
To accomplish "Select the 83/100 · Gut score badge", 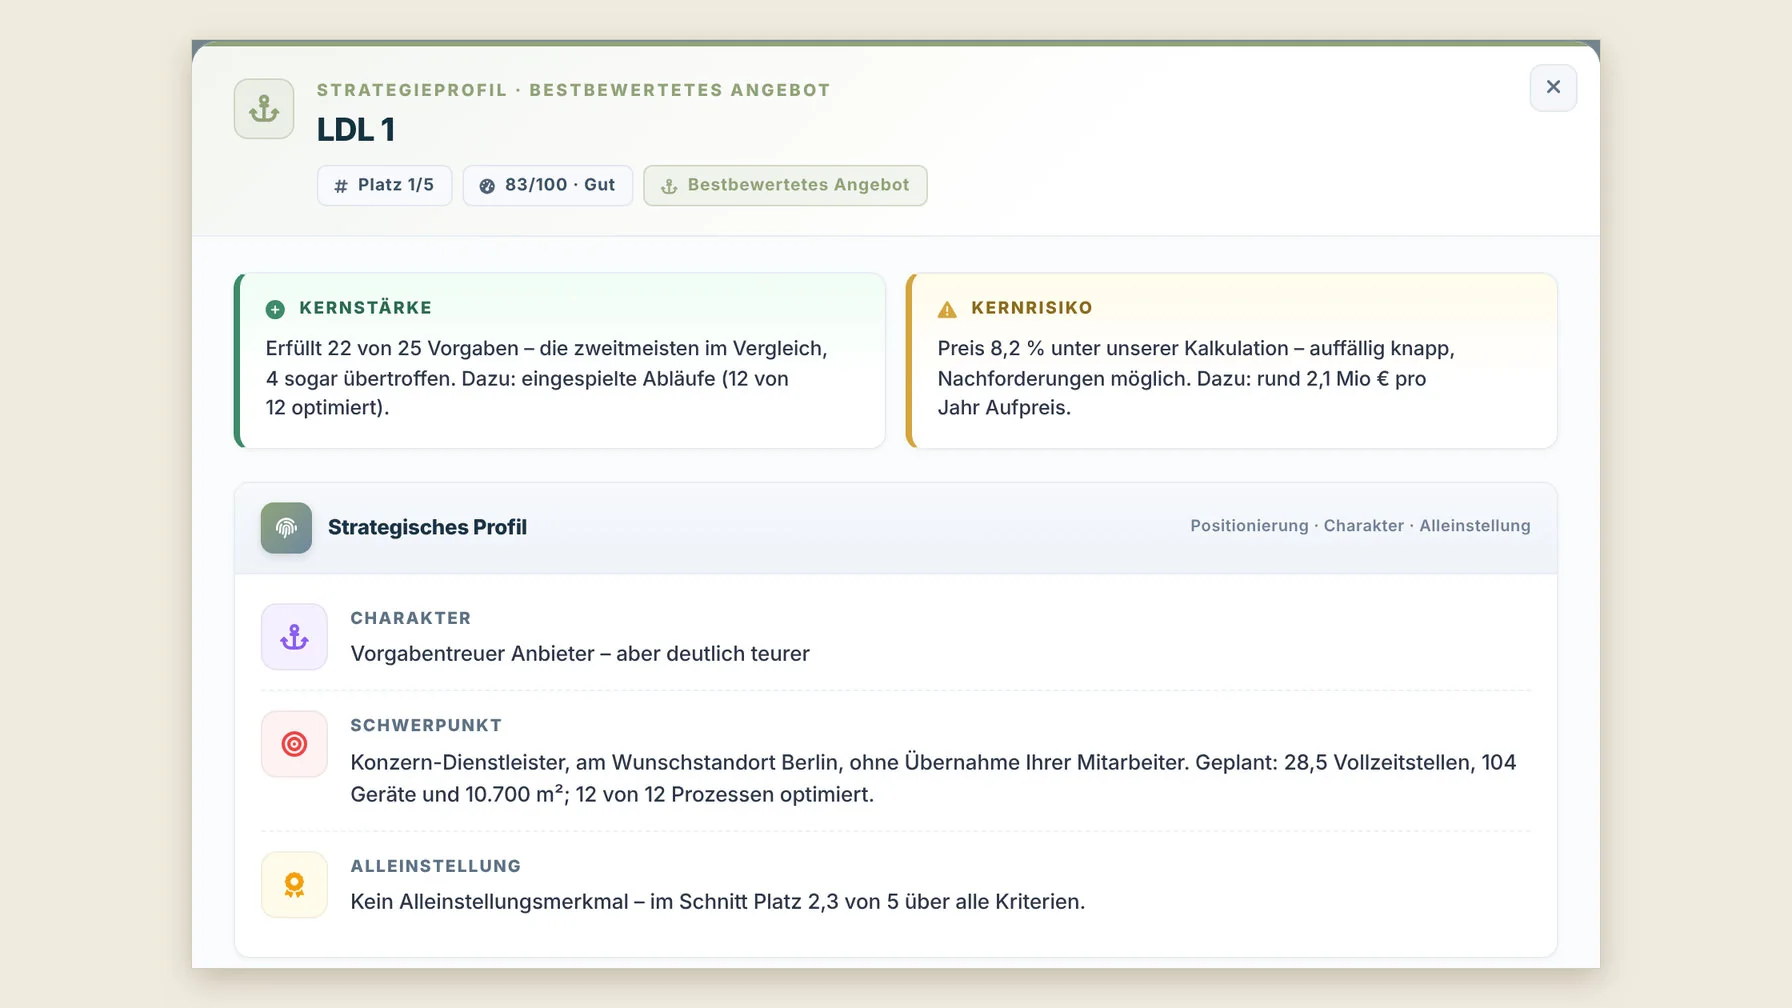I will coord(548,185).
